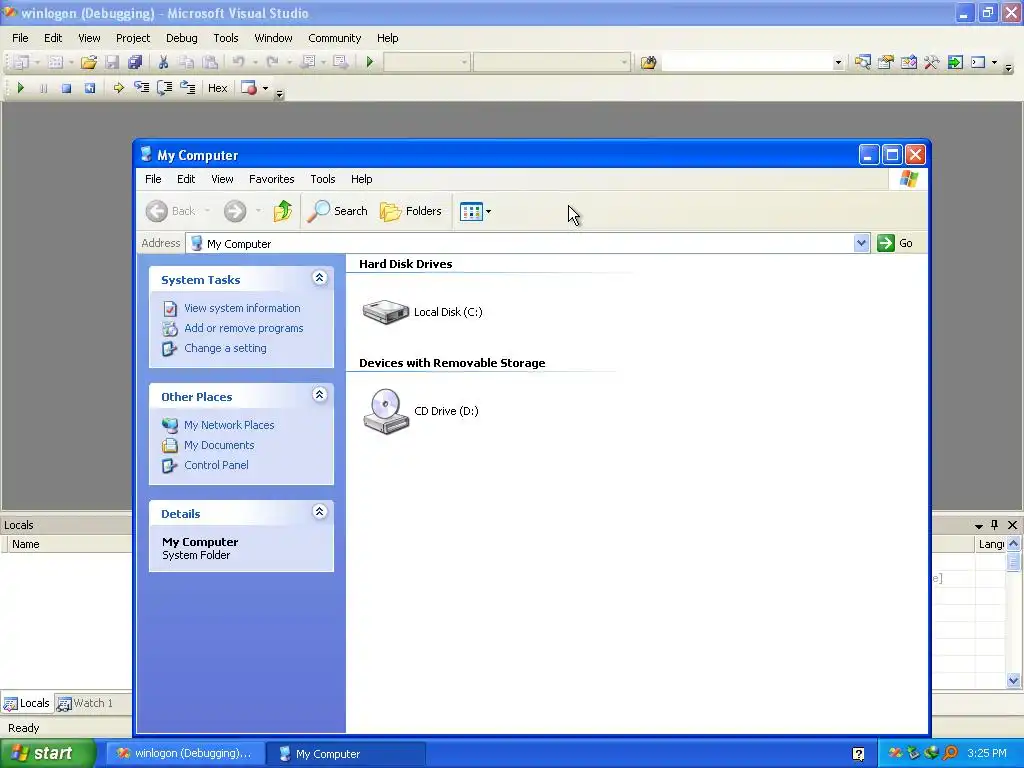Click Change a setting link
Image resolution: width=1024 pixels, height=768 pixels.
point(225,348)
